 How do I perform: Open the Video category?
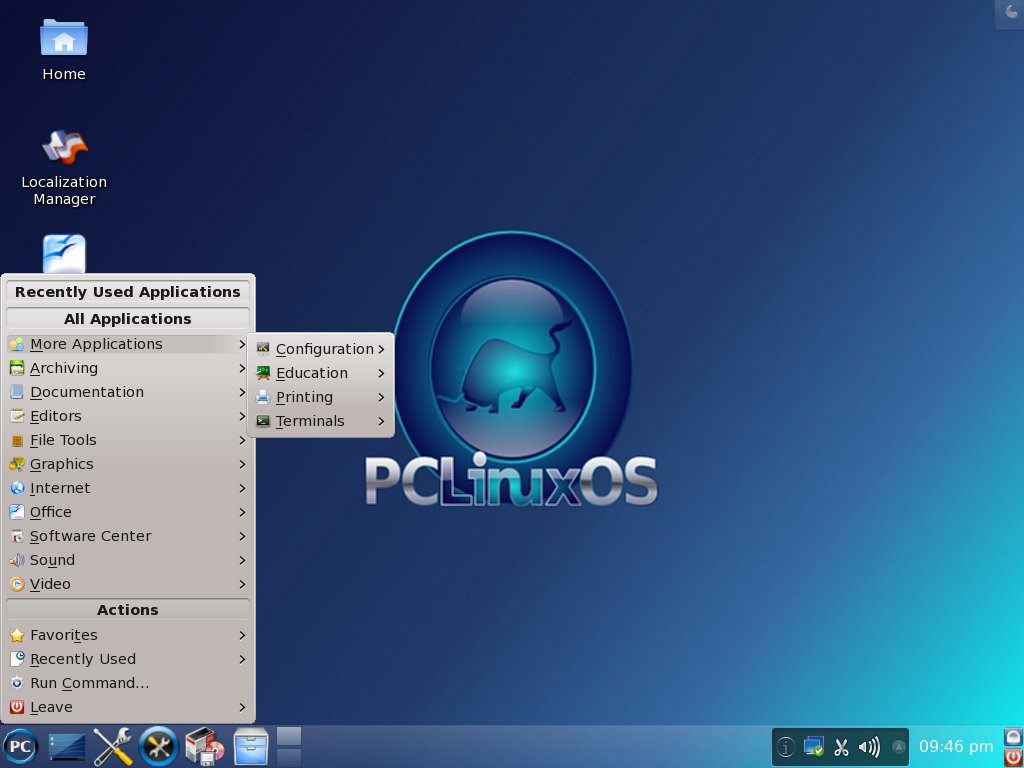coord(128,584)
